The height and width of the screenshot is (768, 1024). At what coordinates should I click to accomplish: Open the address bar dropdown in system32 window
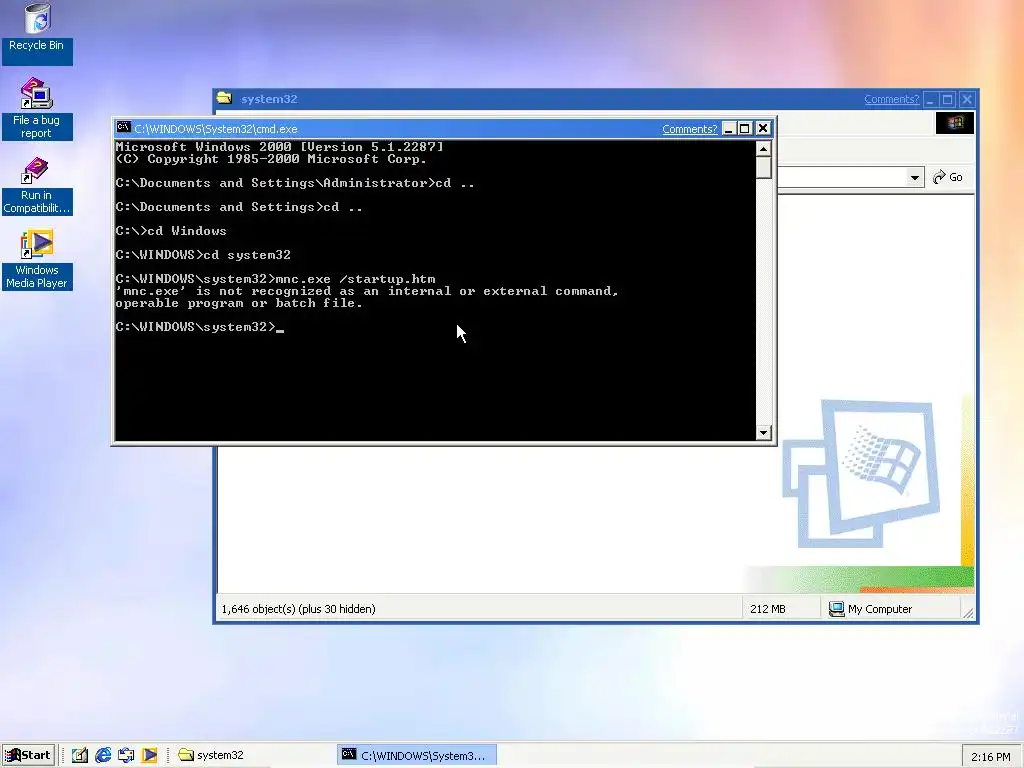[x=915, y=178]
